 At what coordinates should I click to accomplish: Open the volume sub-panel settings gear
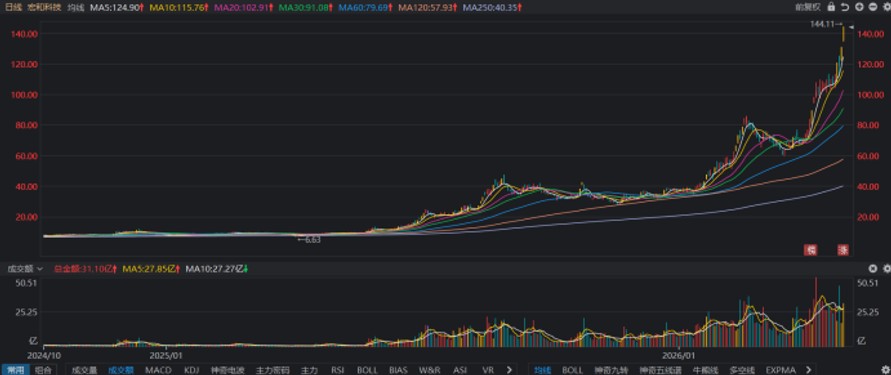coord(886,269)
